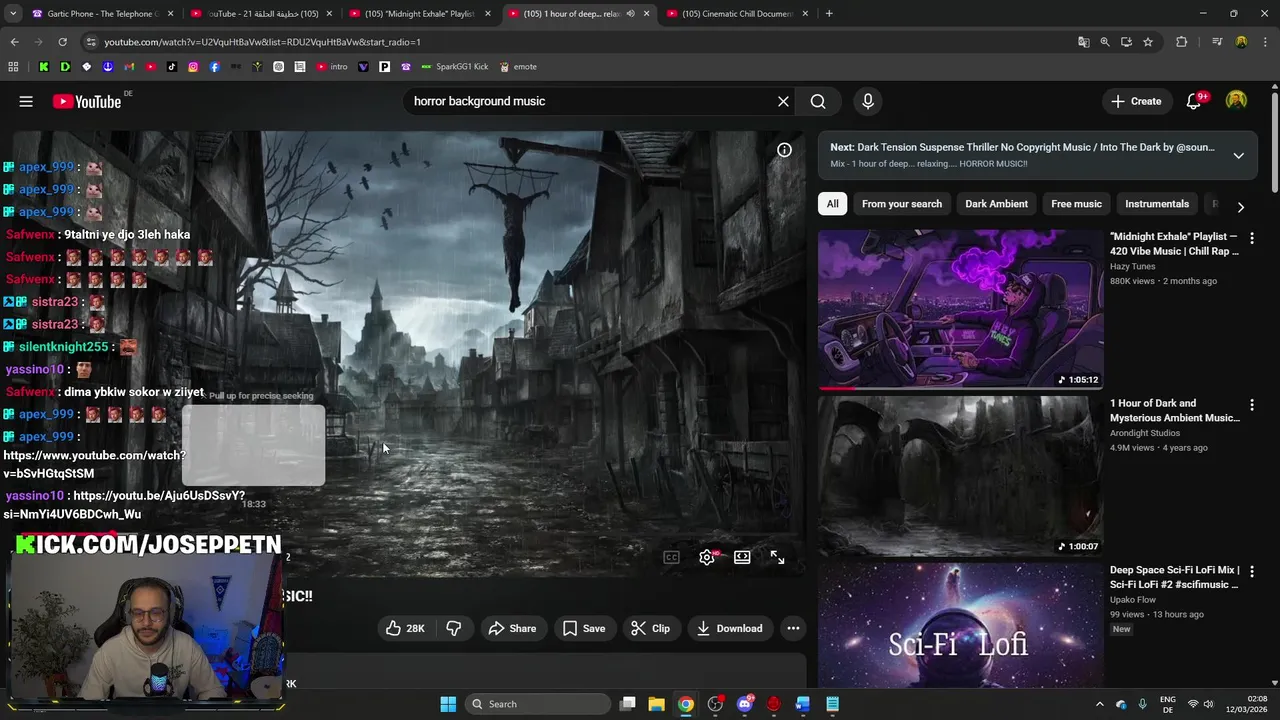Open Chrome three-dot menu
This screenshot has width=1280, height=720.
(1265, 42)
